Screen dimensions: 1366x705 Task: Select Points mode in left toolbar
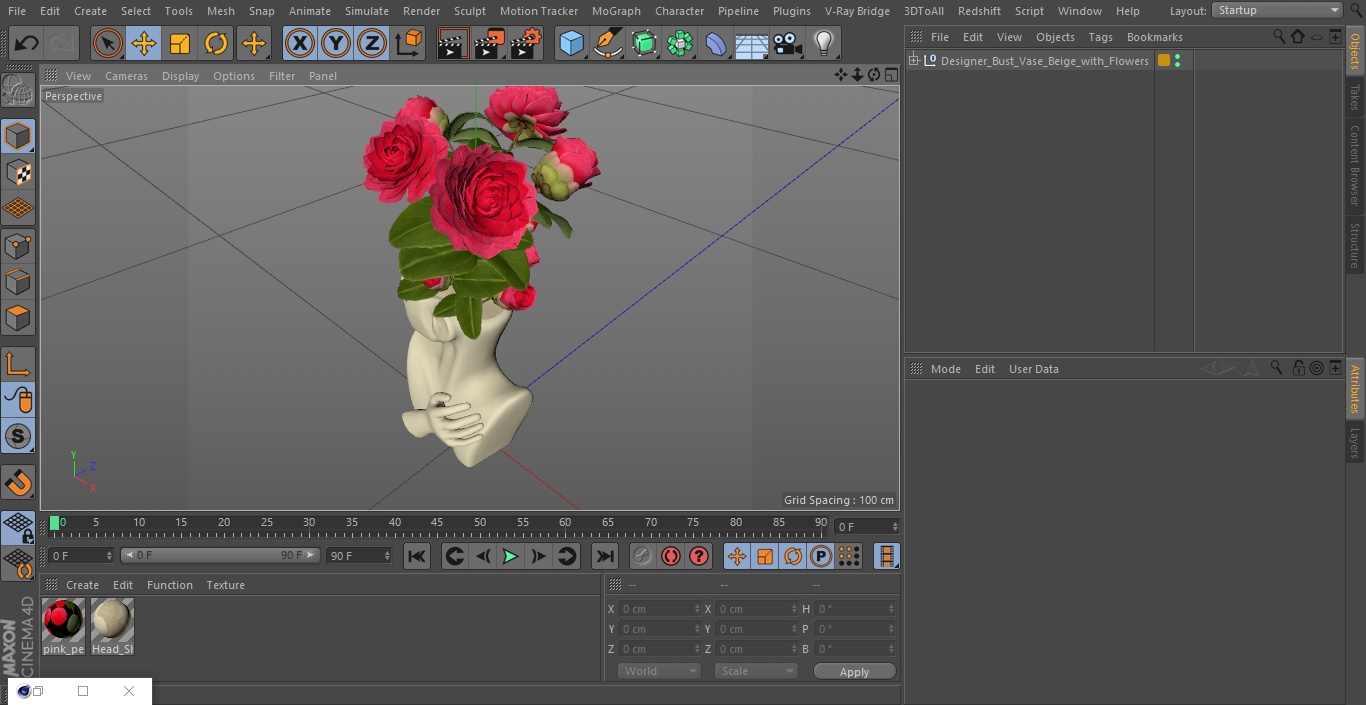18,245
